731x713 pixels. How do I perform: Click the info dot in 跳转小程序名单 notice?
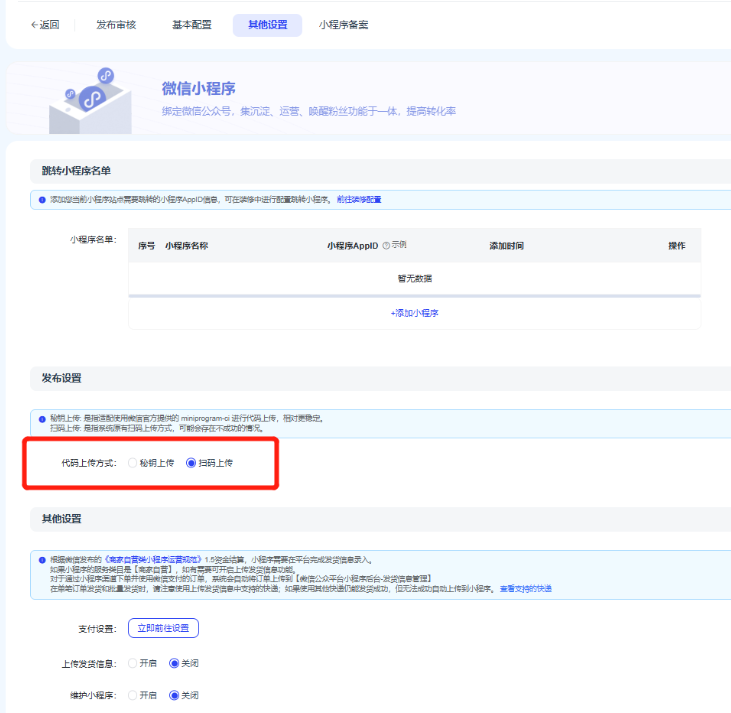point(42,200)
